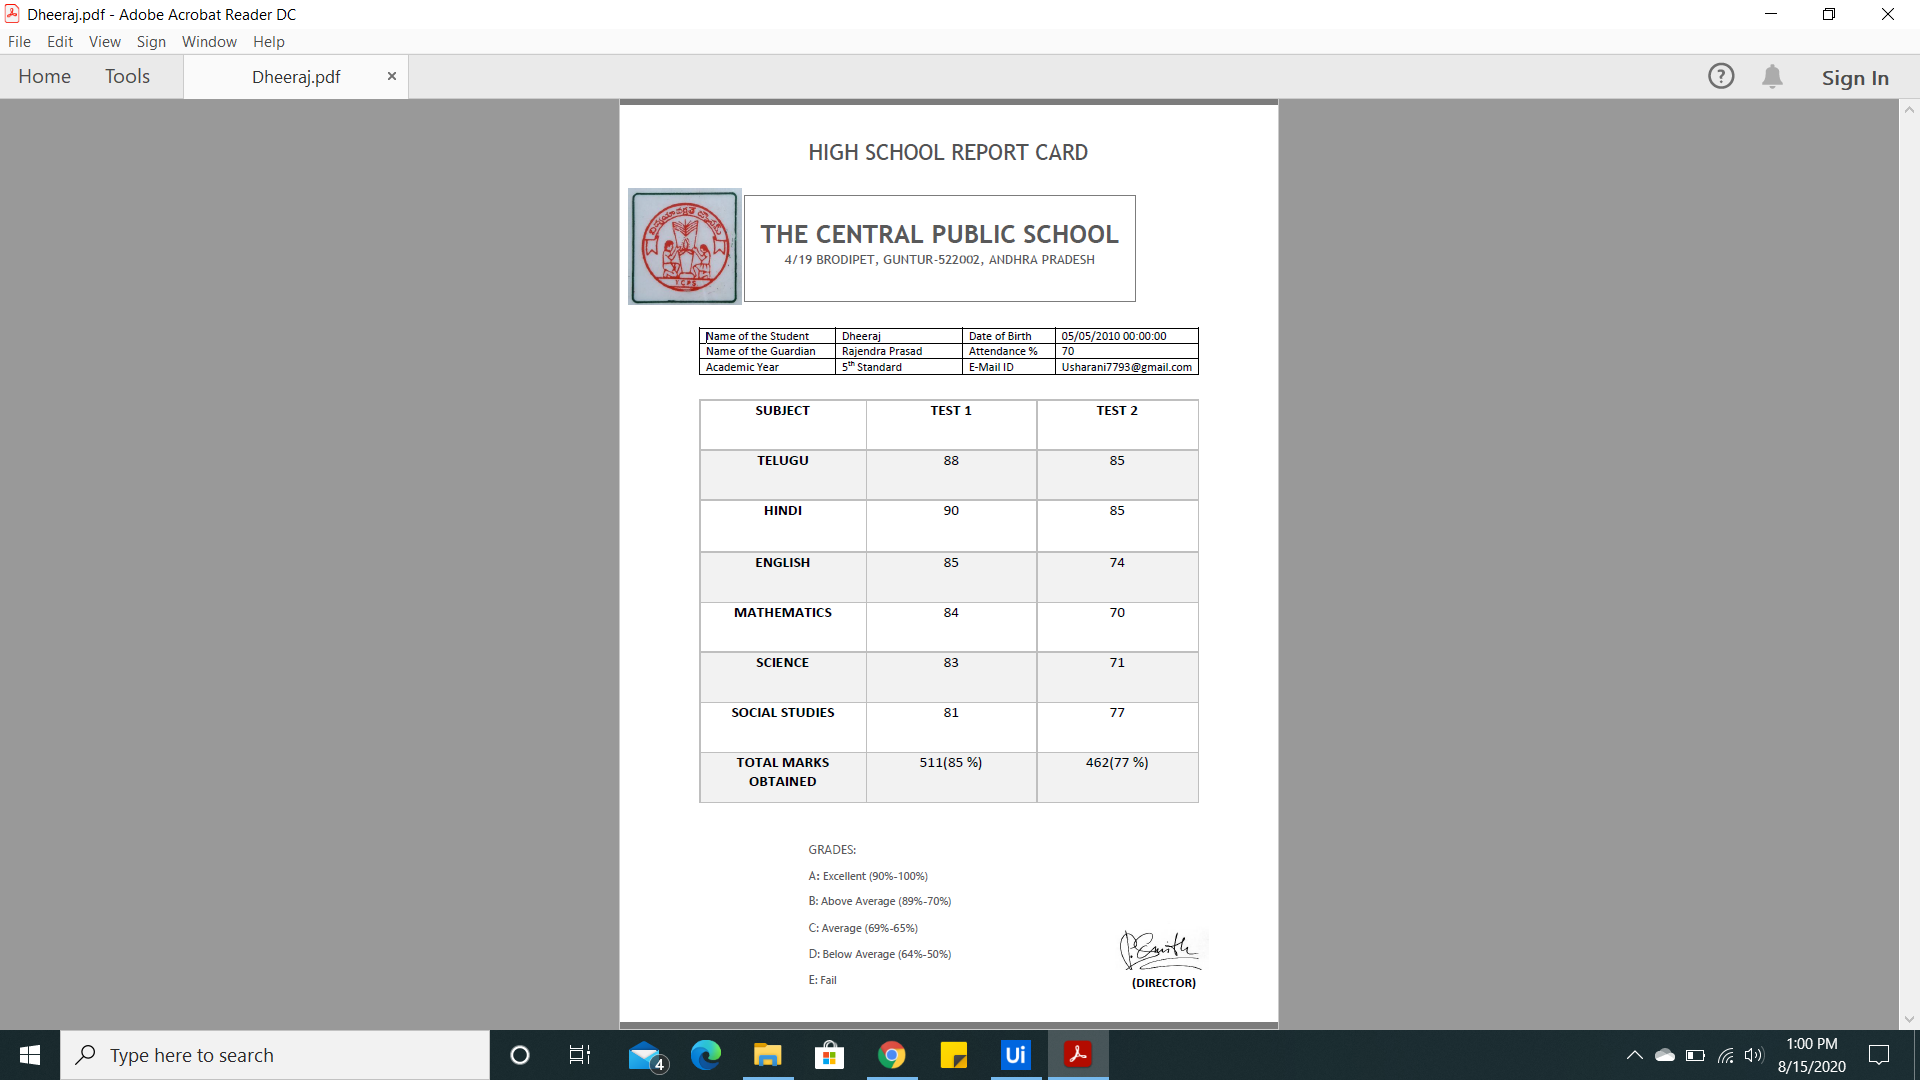Open the Microsoft Store icon

[x=829, y=1055]
